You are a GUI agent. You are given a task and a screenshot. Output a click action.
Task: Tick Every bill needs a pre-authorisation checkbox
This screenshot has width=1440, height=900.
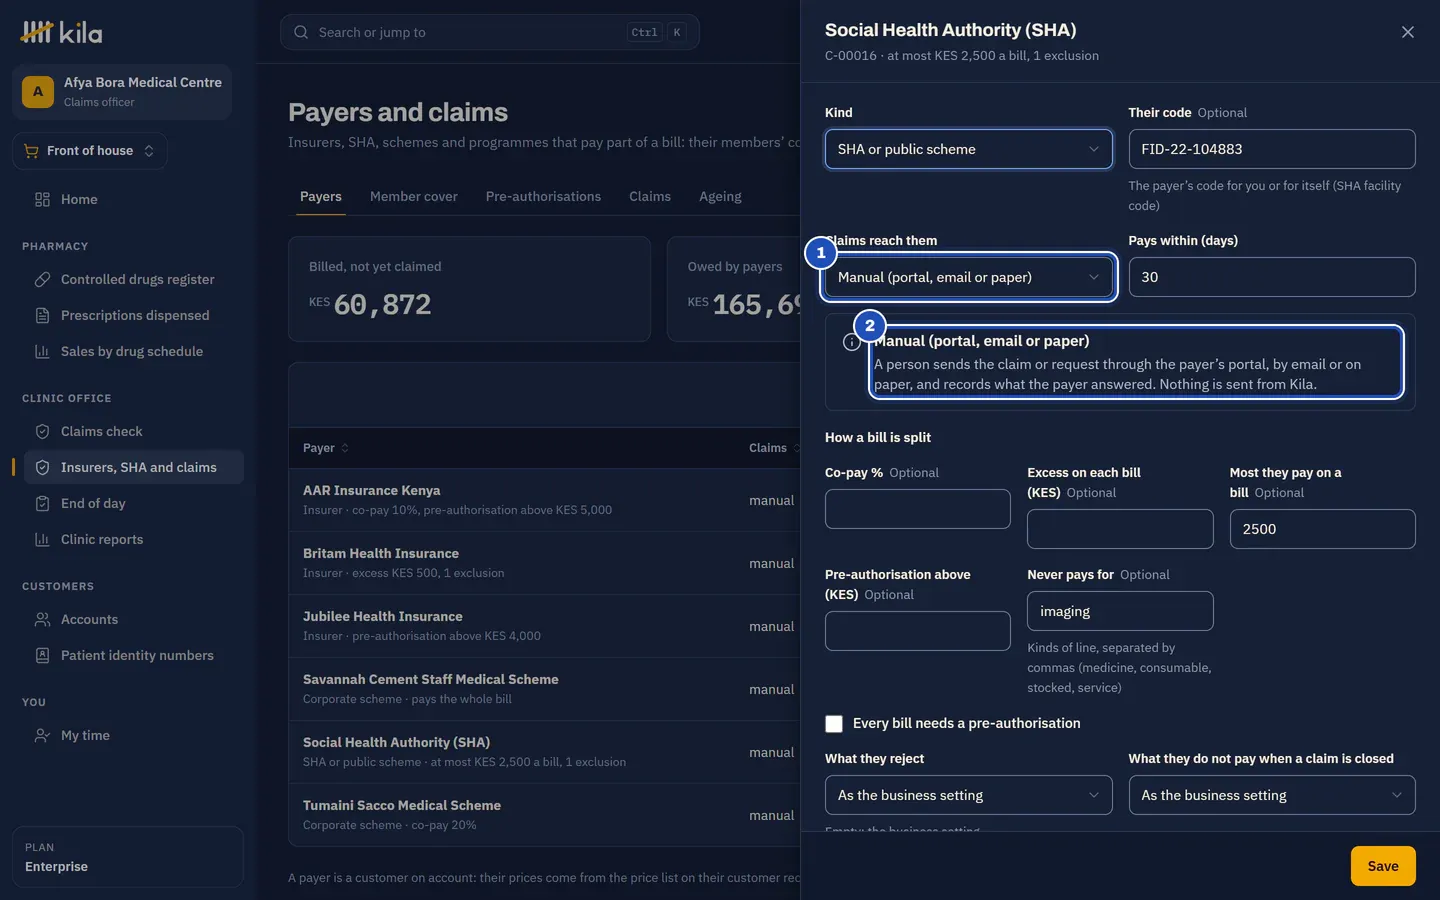point(834,723)
